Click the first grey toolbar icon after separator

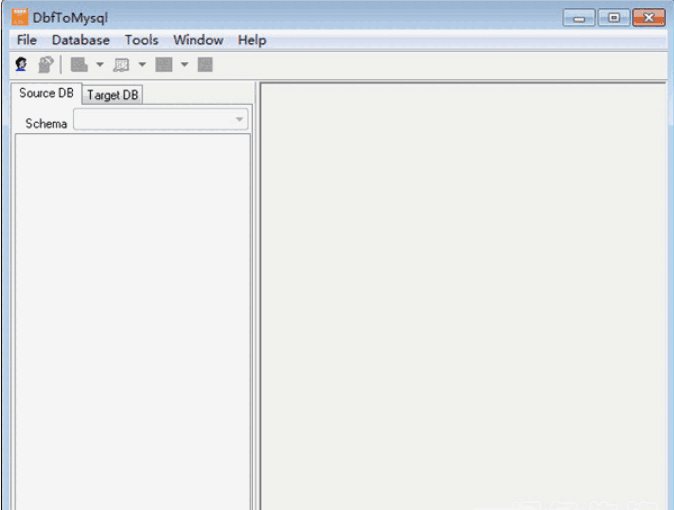[79, 65]
